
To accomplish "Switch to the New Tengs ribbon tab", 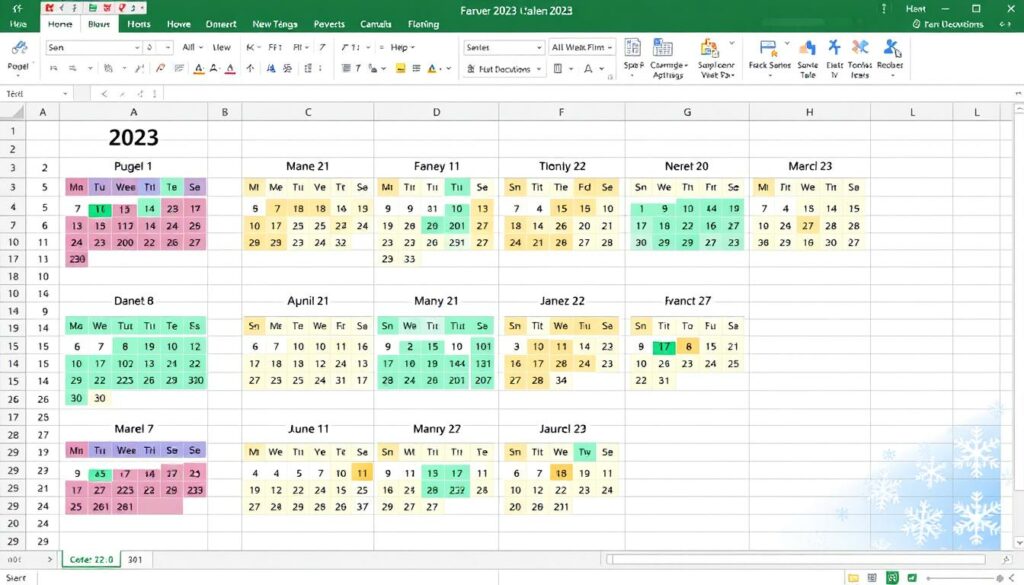I will pyautogui.click(x=274, y=24).
